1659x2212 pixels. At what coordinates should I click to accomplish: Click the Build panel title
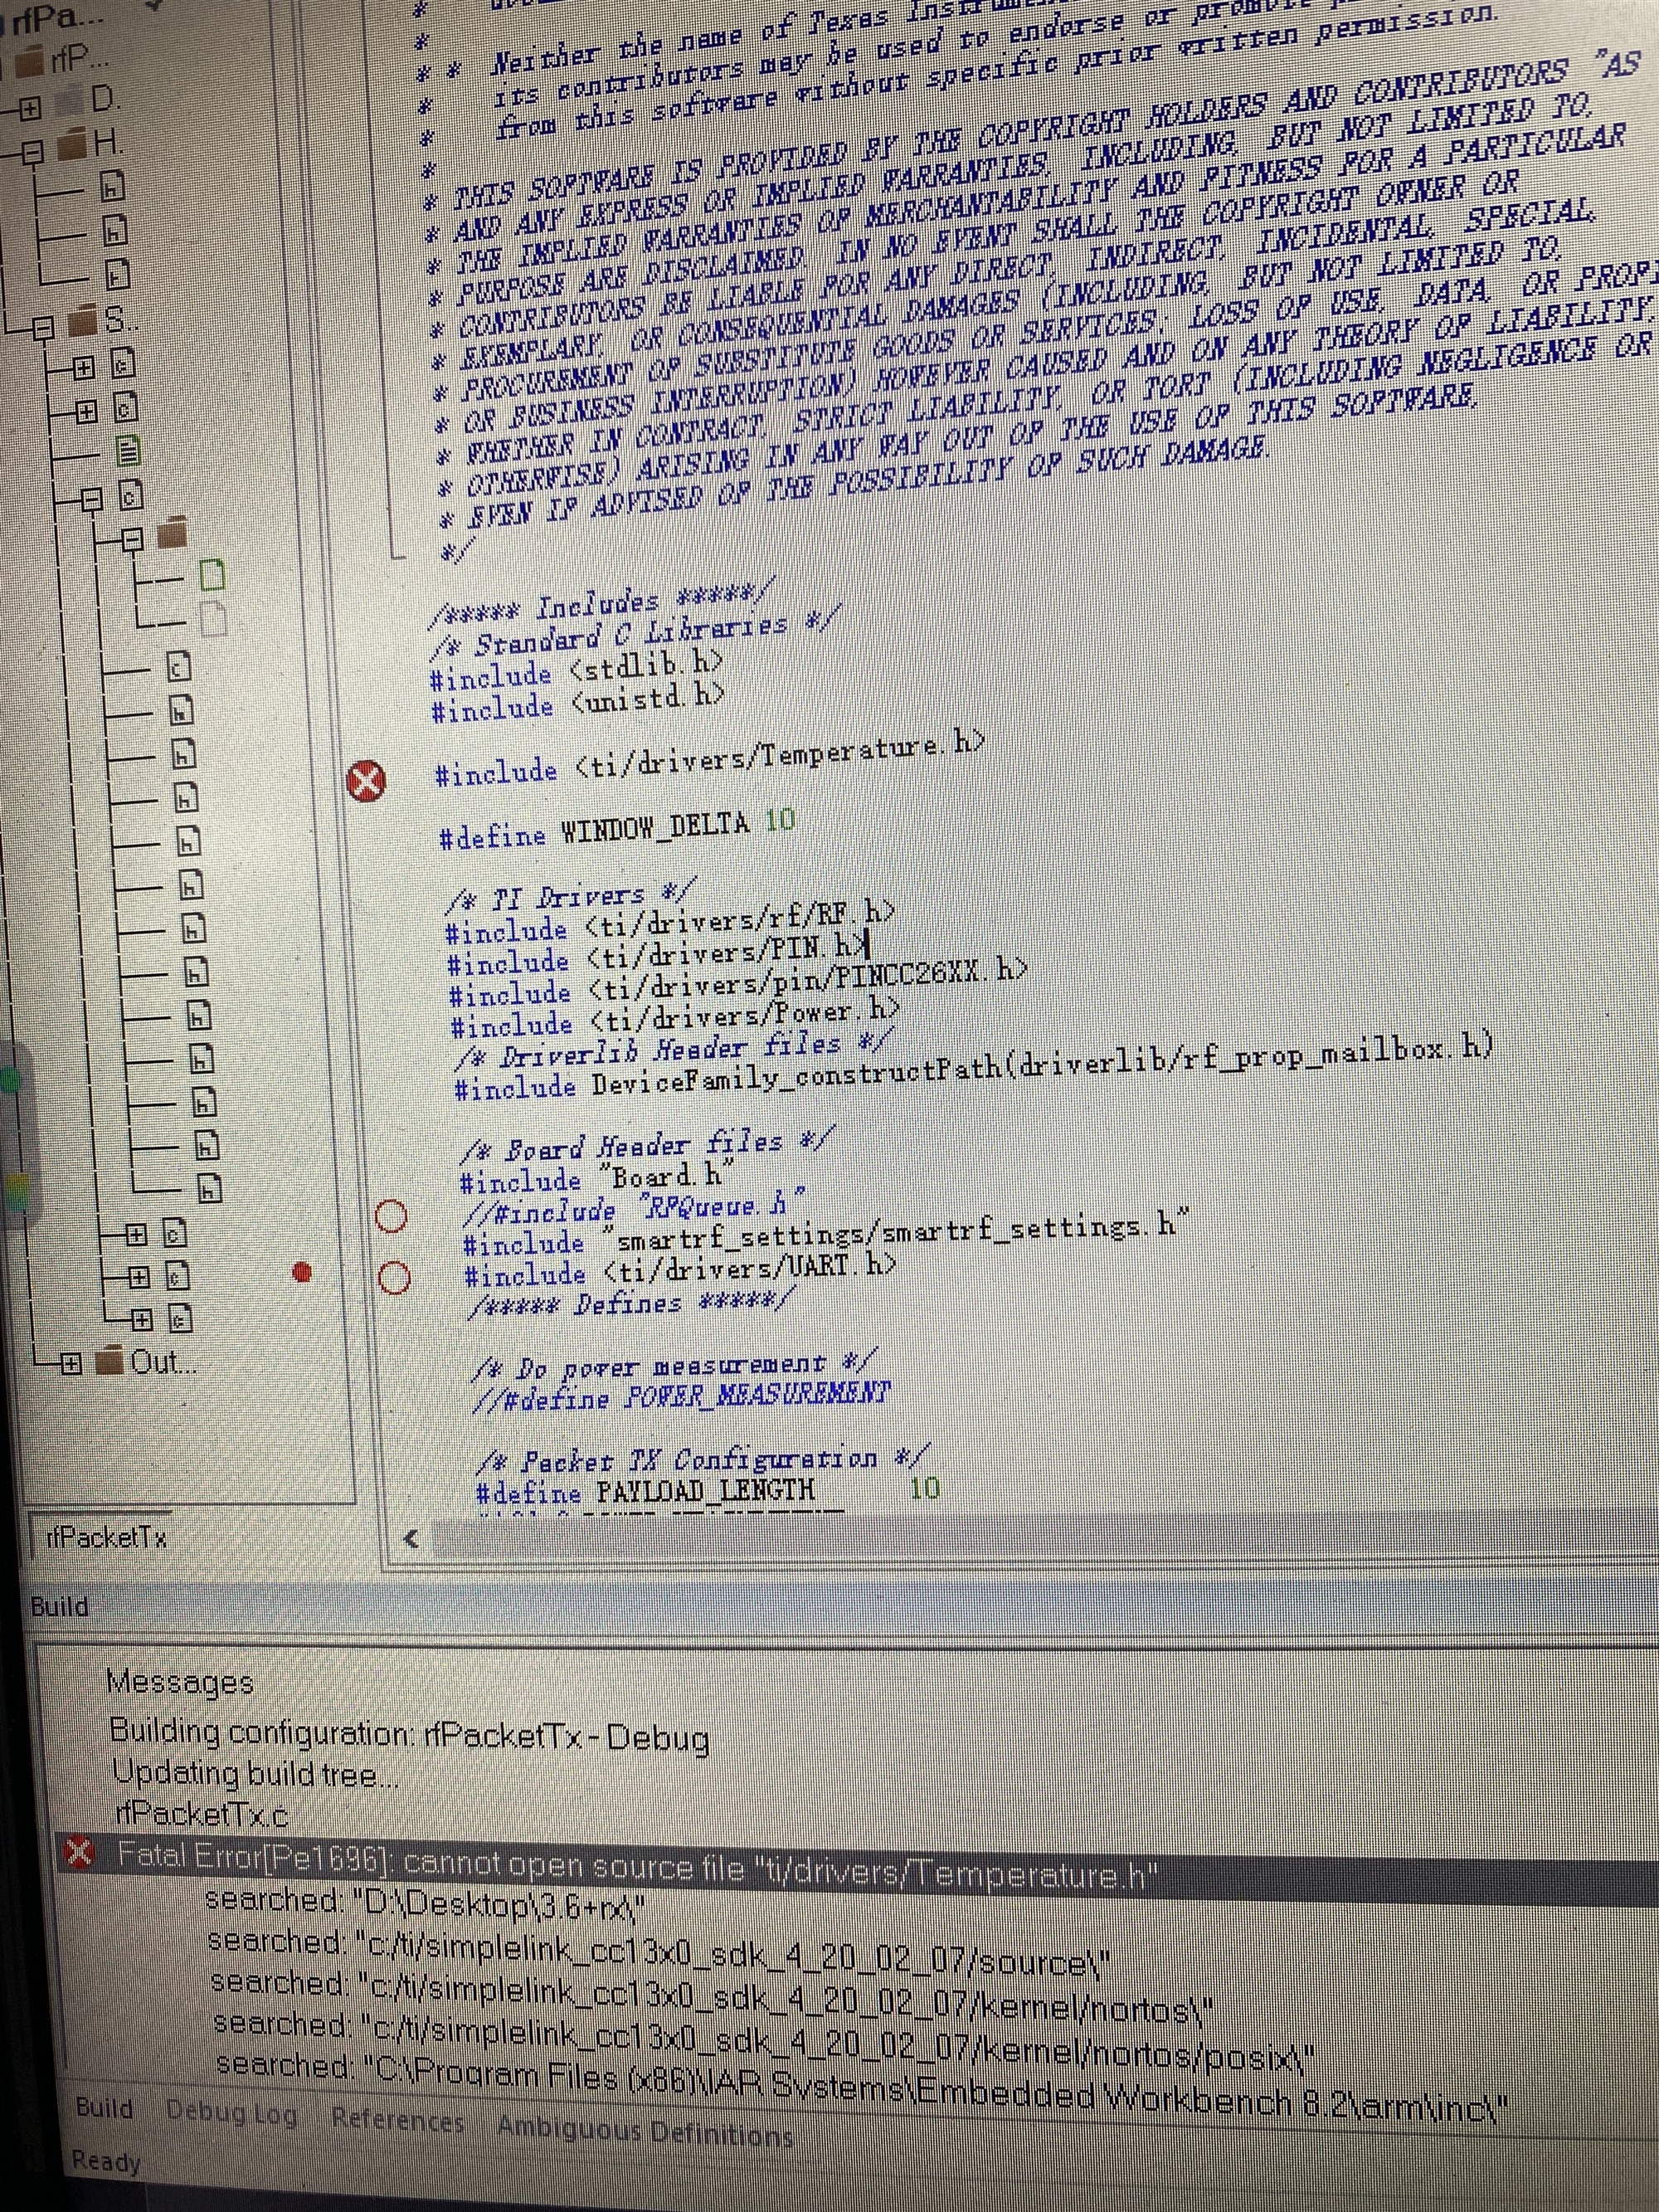(x=60, y=1606)
